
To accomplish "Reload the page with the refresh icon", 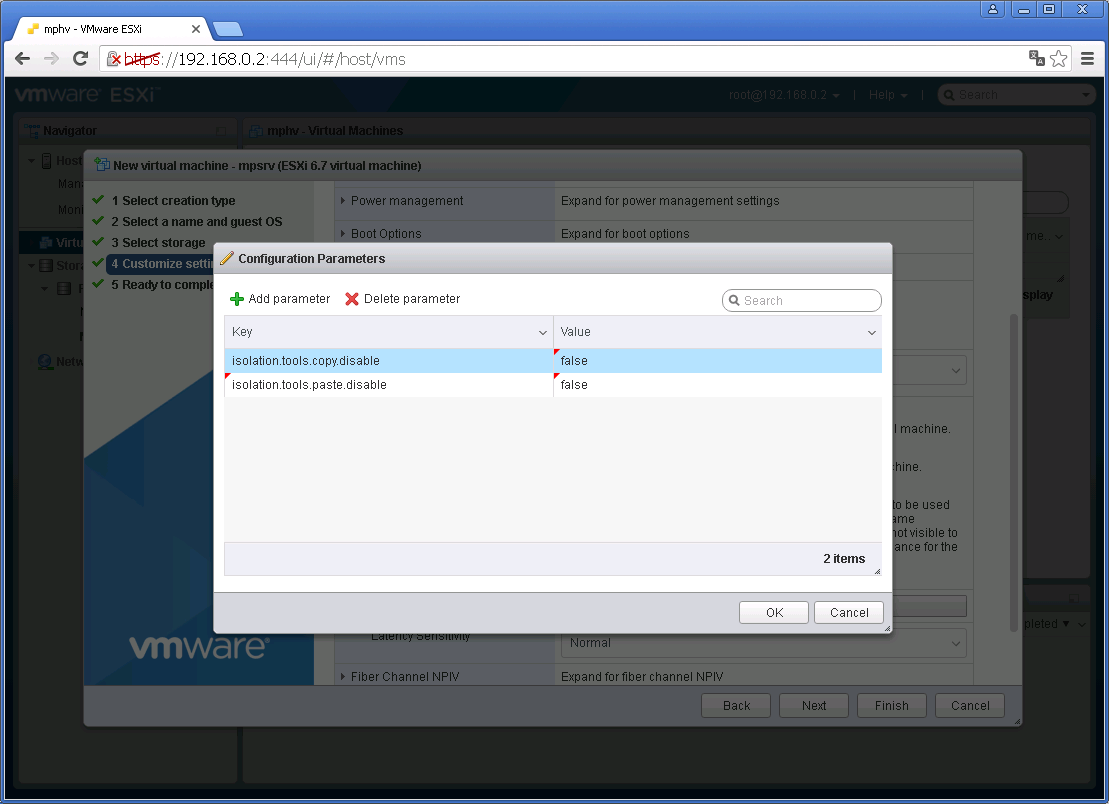I will pyautogui.click(x=81, y=59).
